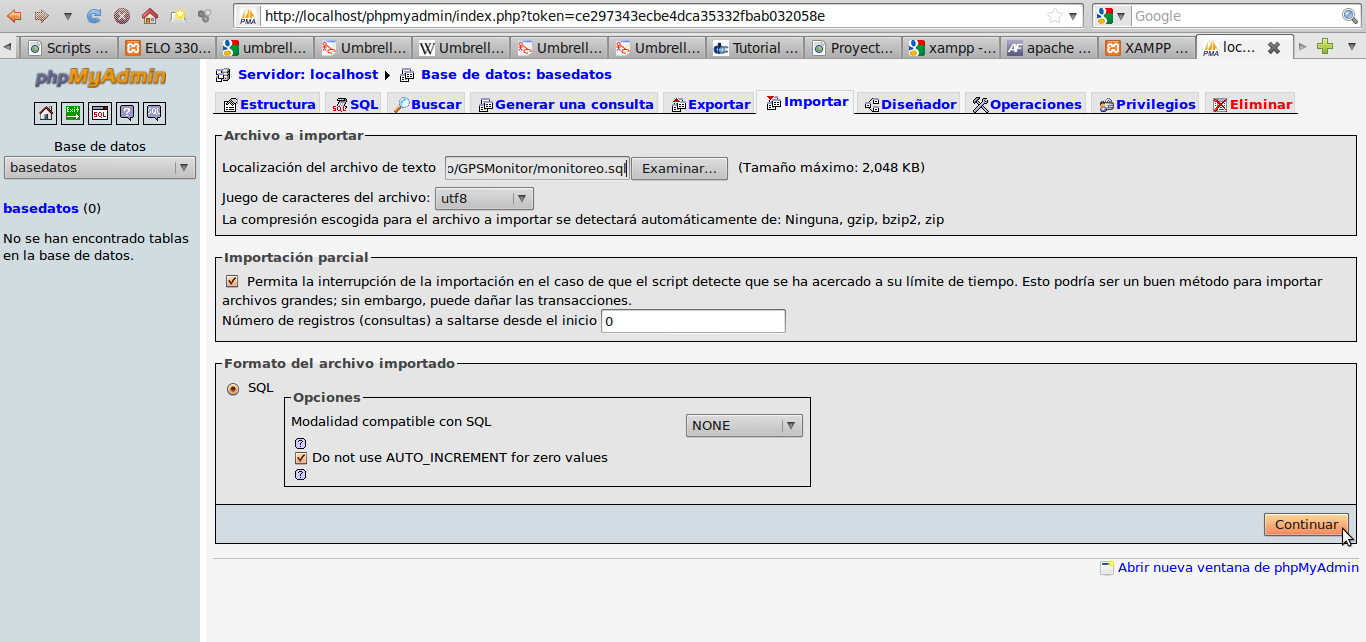Open the address bar URL history dropdown
Viewport: 1366px width, 642px height.
(1074, 16)
